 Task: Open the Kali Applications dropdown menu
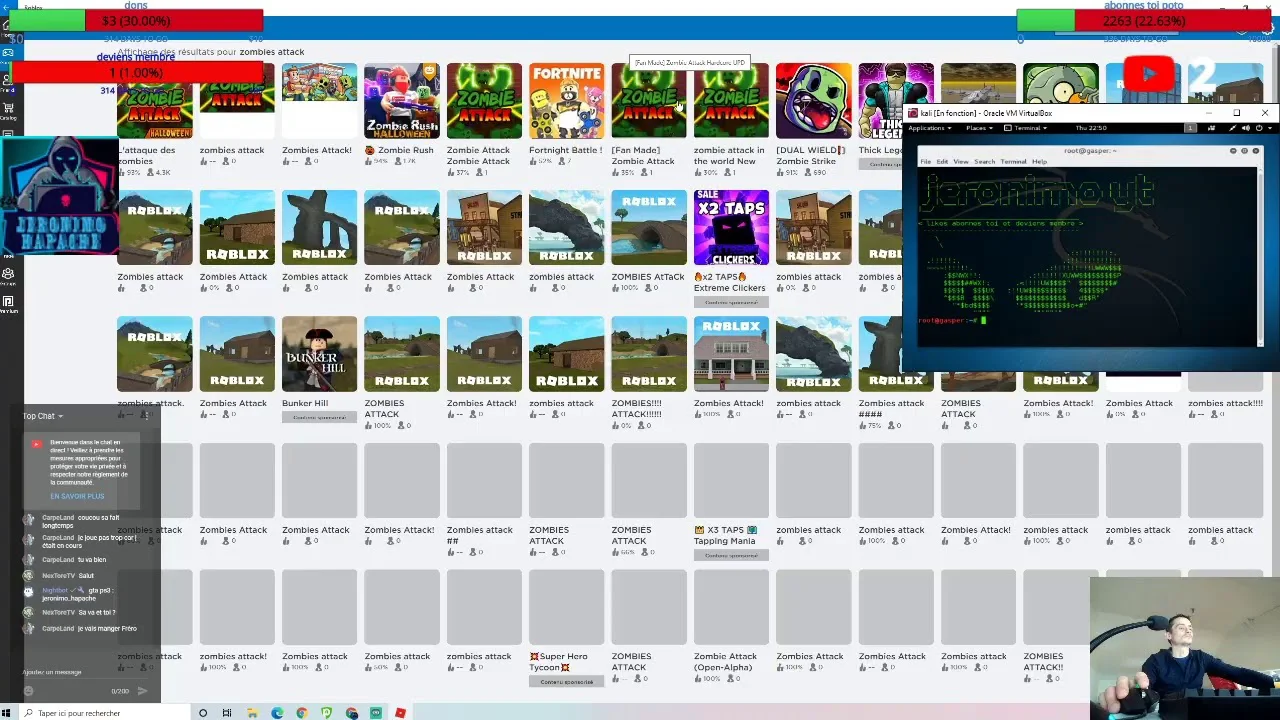pyautogui.click(x=928, y=128)
